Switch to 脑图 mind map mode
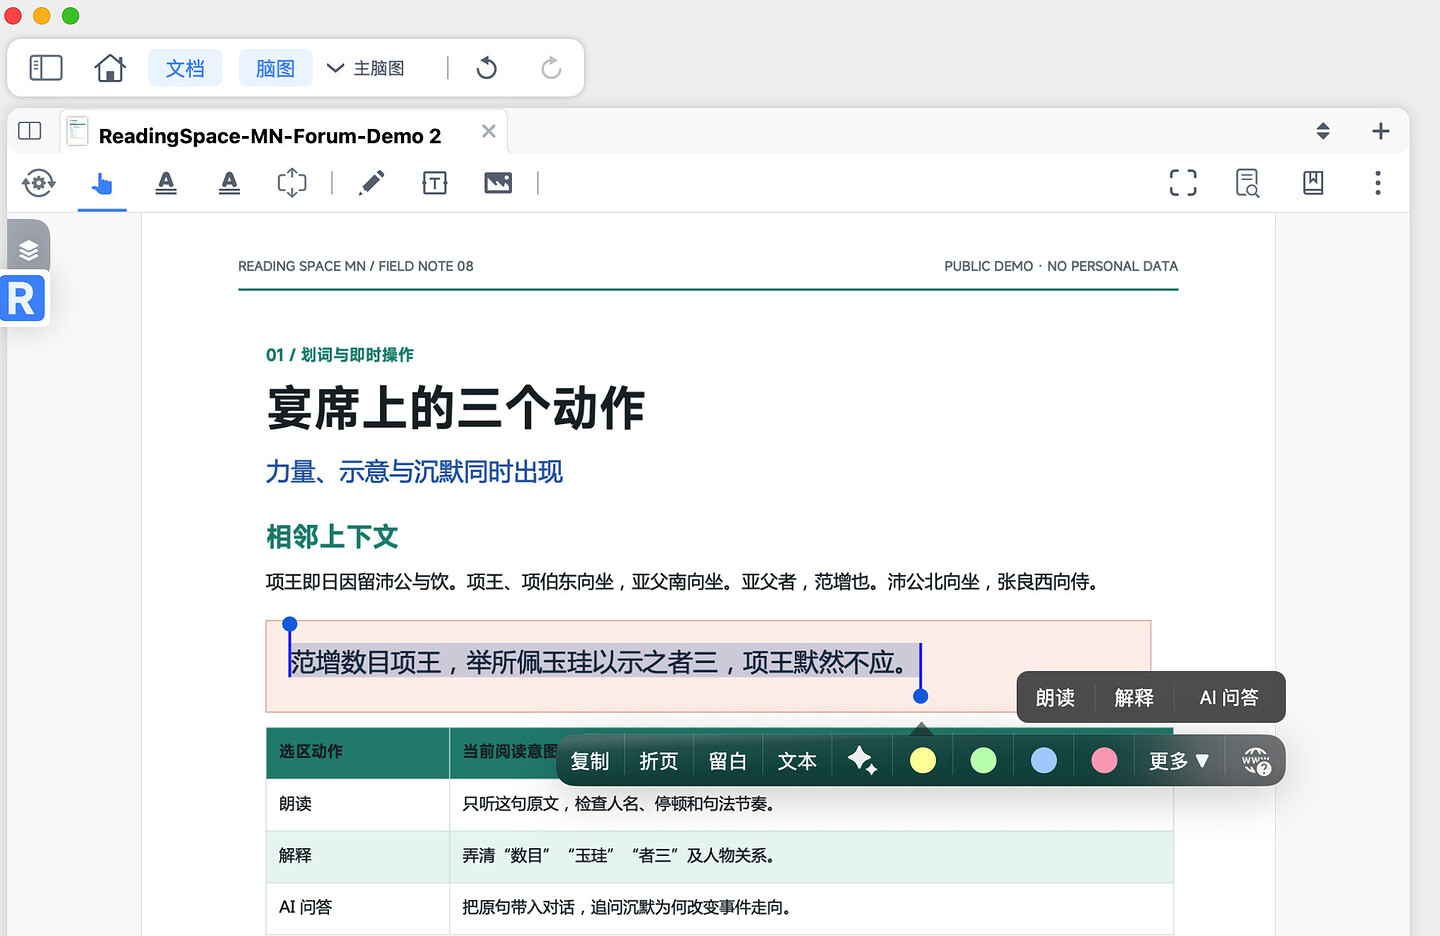This screenshot has height=936, width=1440. click(x=275, y=68)
